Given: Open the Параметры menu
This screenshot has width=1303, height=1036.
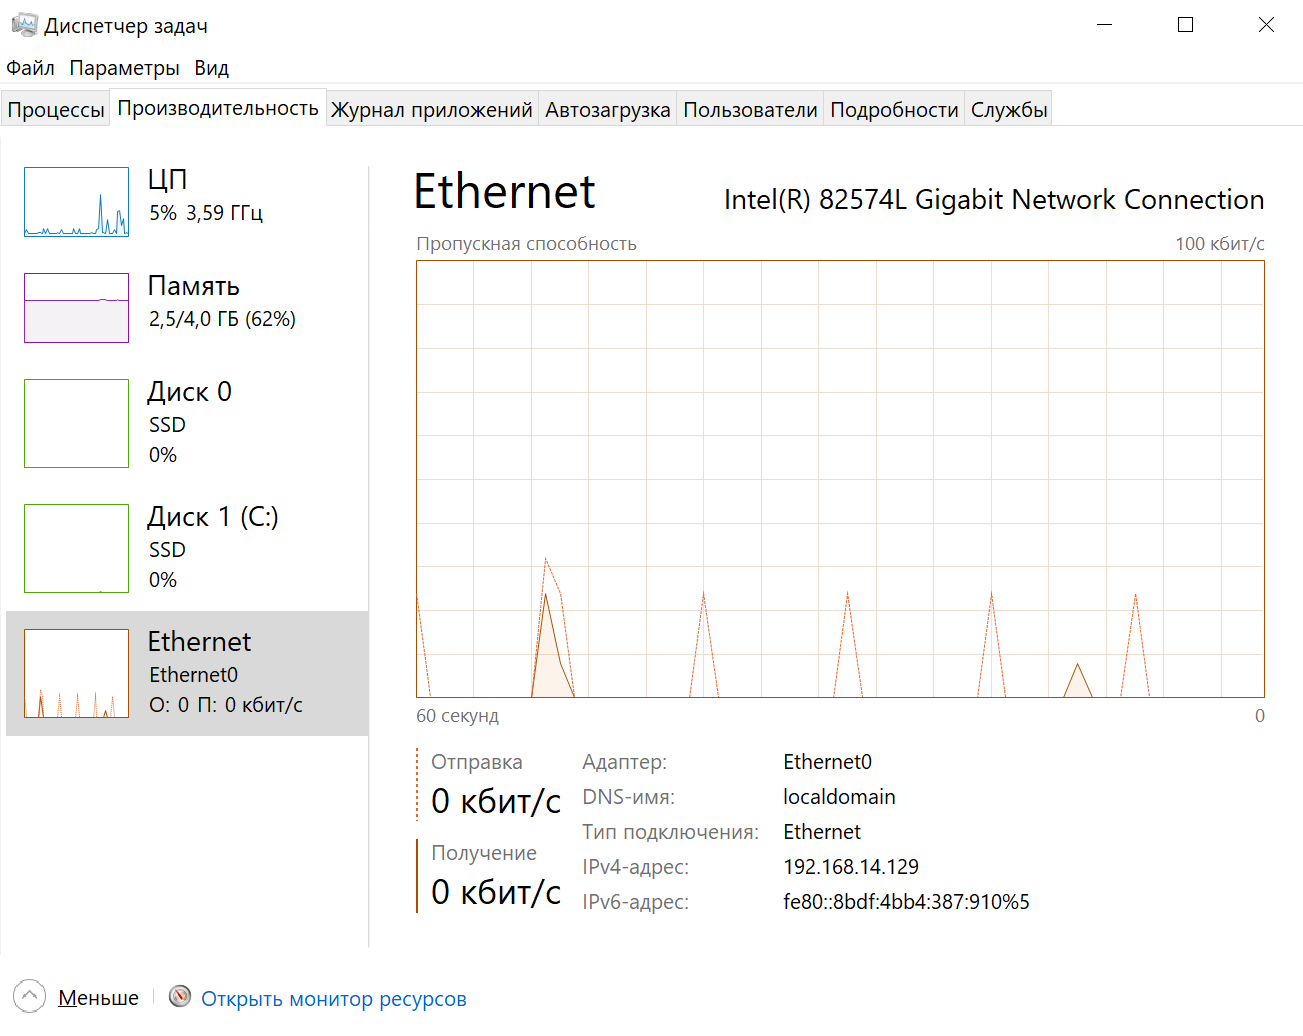Looking at the screenshot, I should pyautogui.click(x=124, y=68).
